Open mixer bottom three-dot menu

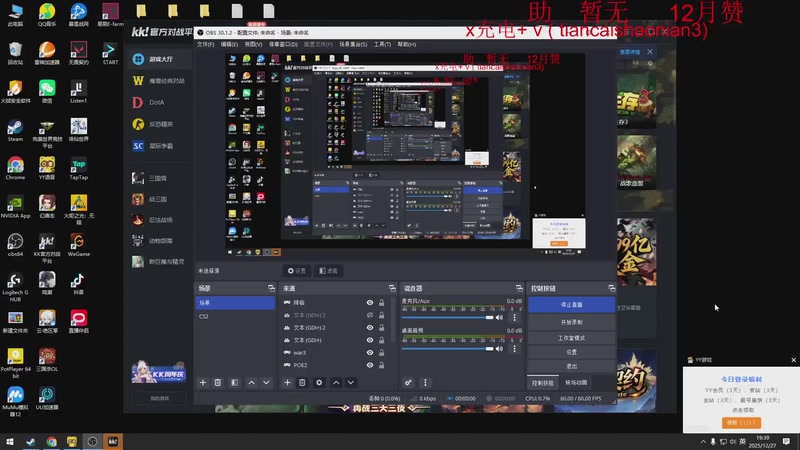pyautogui.click(x=425, y=383)
